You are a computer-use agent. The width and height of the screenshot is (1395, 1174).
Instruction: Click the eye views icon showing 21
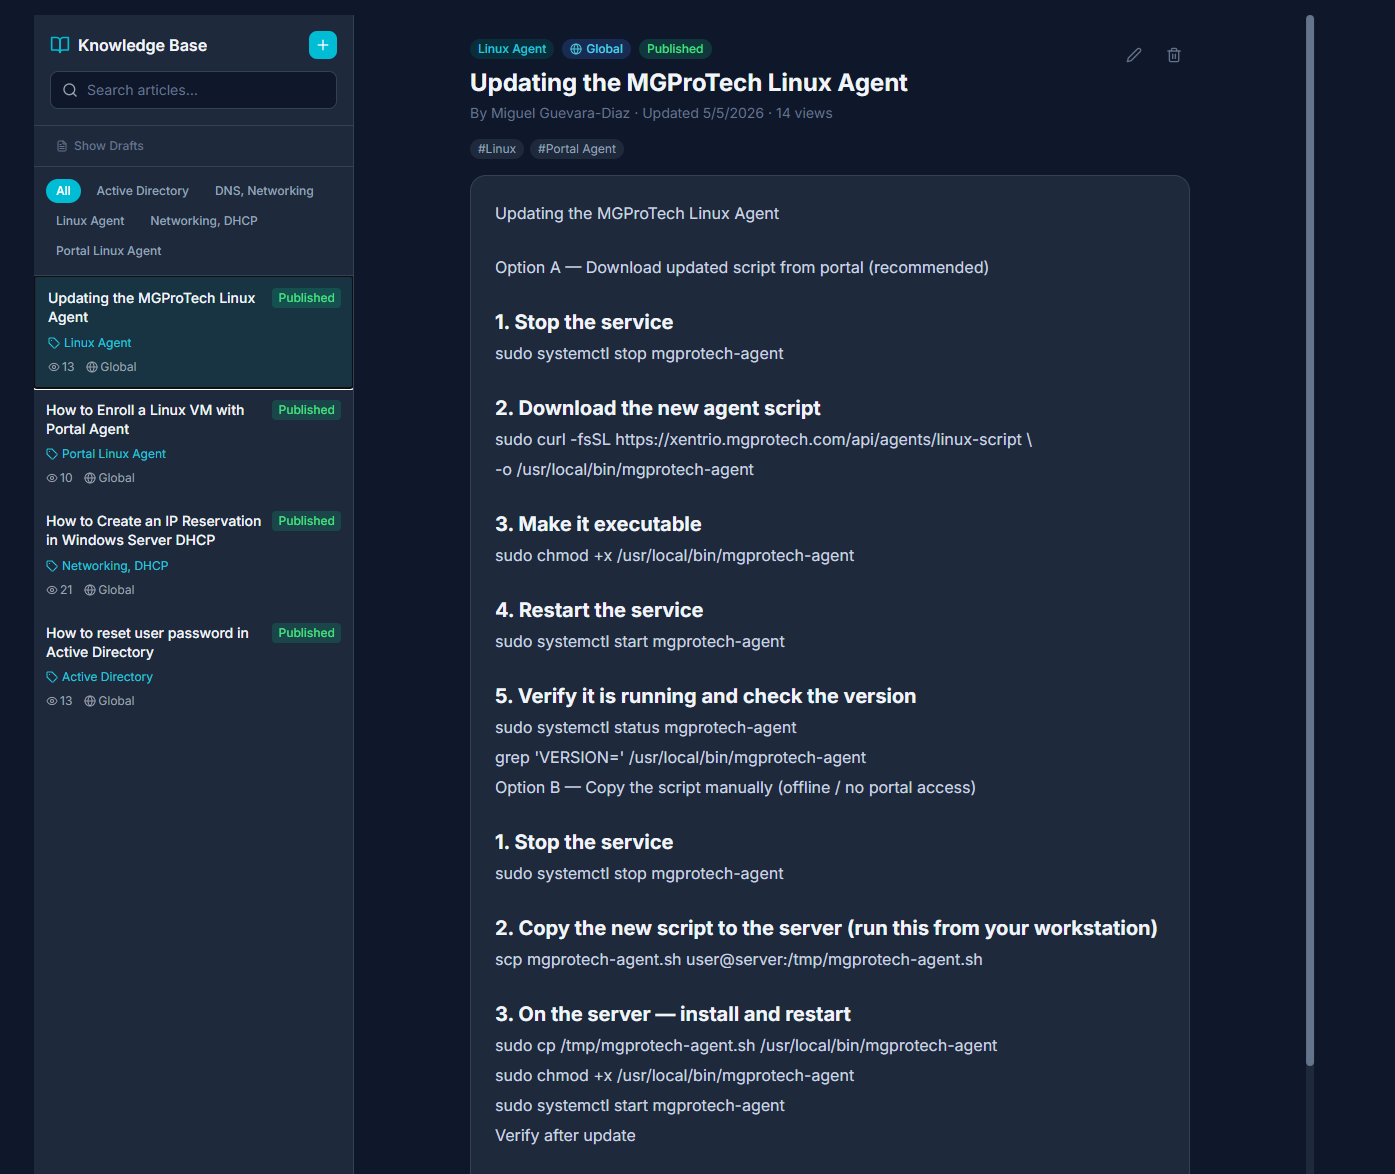(52, 590)
